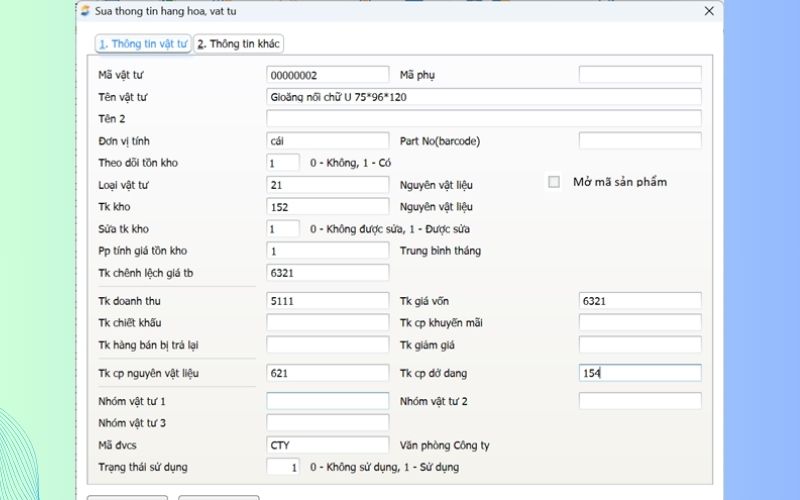Select the empty Tên 2 field
The width and height of the screenshot is (800, 500).
pos(483,119)
